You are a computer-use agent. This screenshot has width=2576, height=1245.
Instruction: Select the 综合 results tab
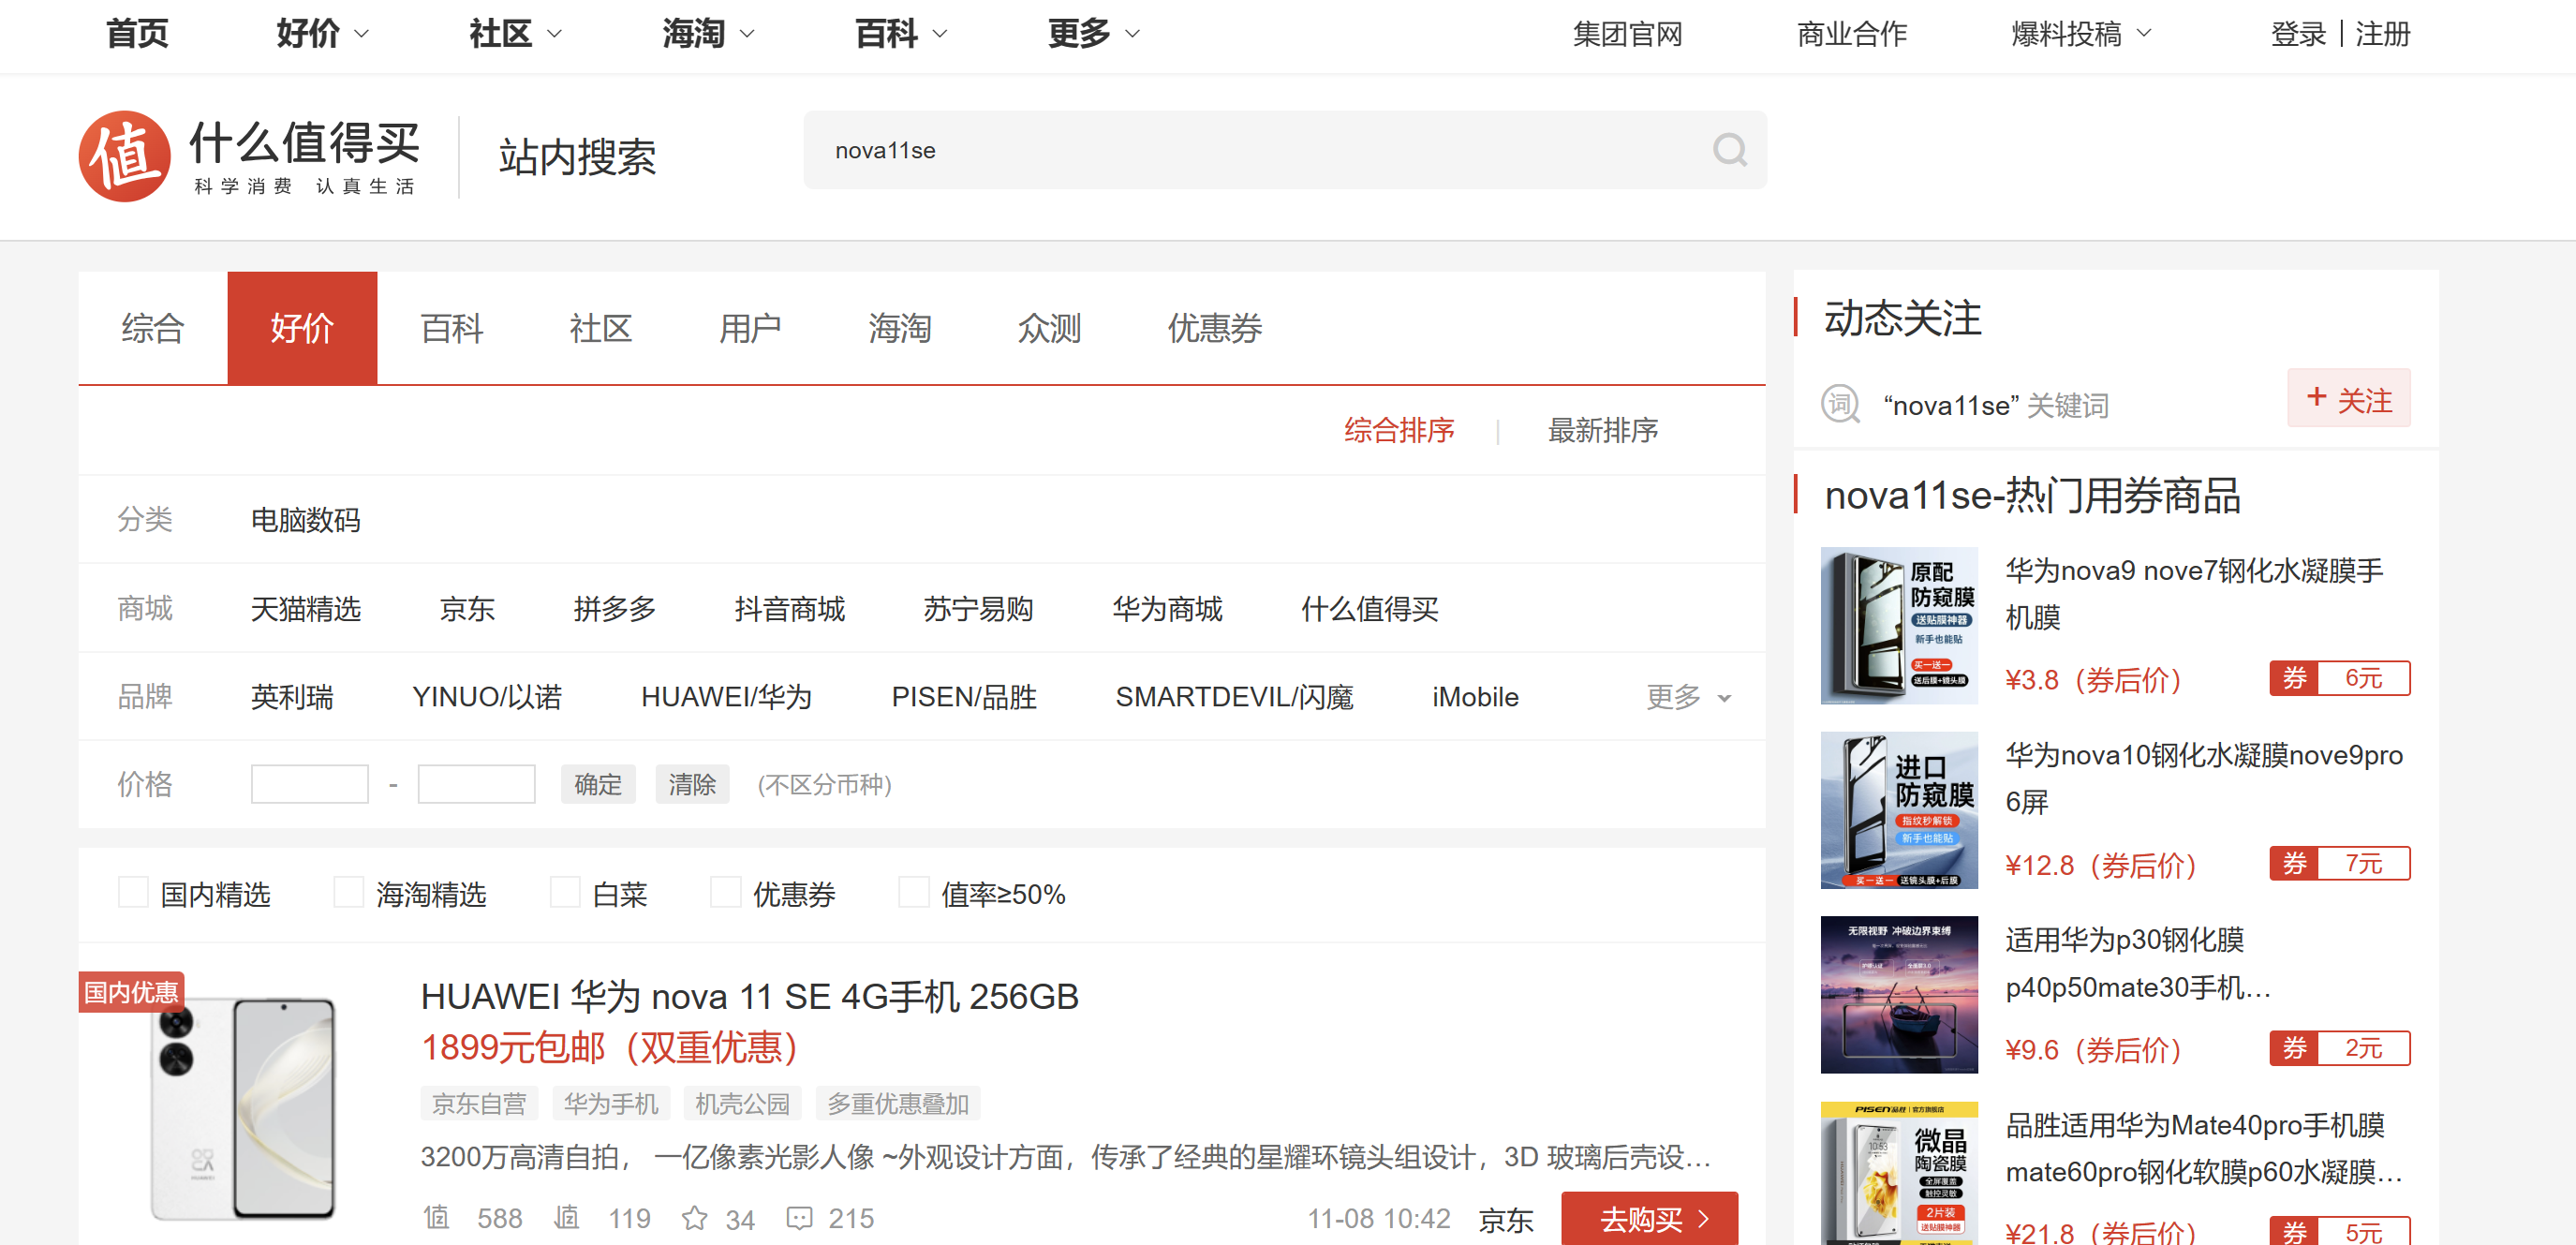(152, 329)
